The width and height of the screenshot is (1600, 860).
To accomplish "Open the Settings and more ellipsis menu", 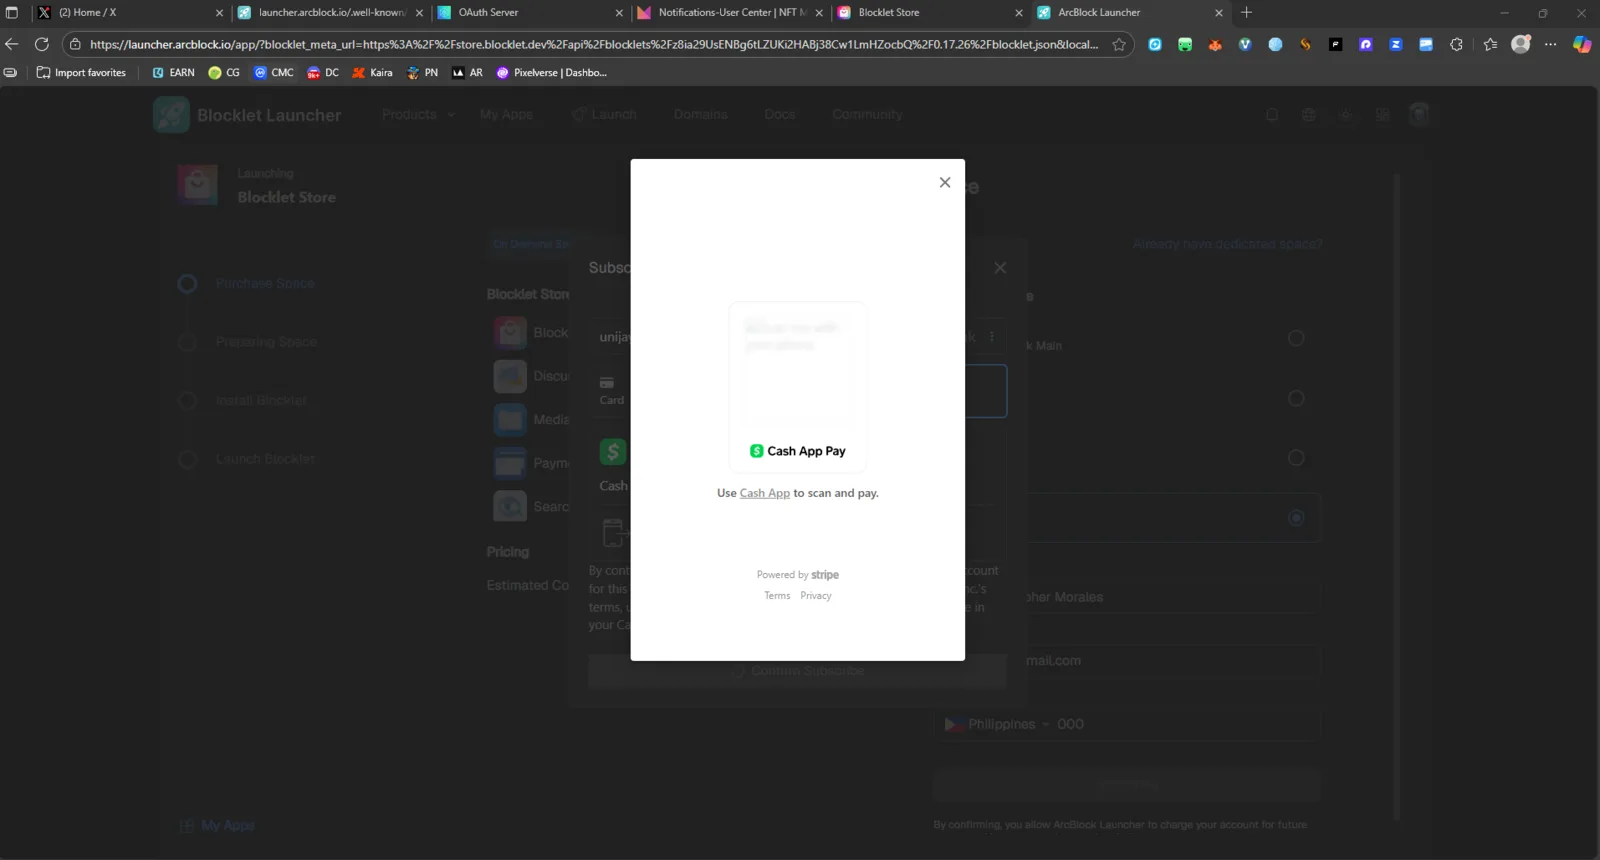I will pyautogui.click(x=1551, y=44).
